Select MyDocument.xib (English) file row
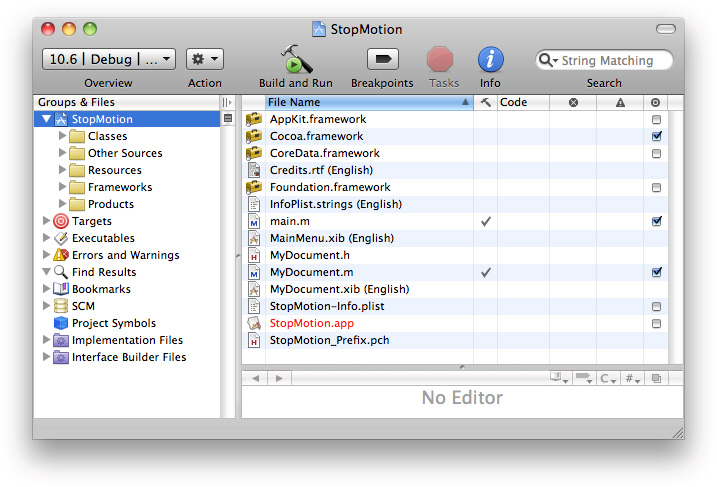 pyautogui.click(x=455, y=289)
